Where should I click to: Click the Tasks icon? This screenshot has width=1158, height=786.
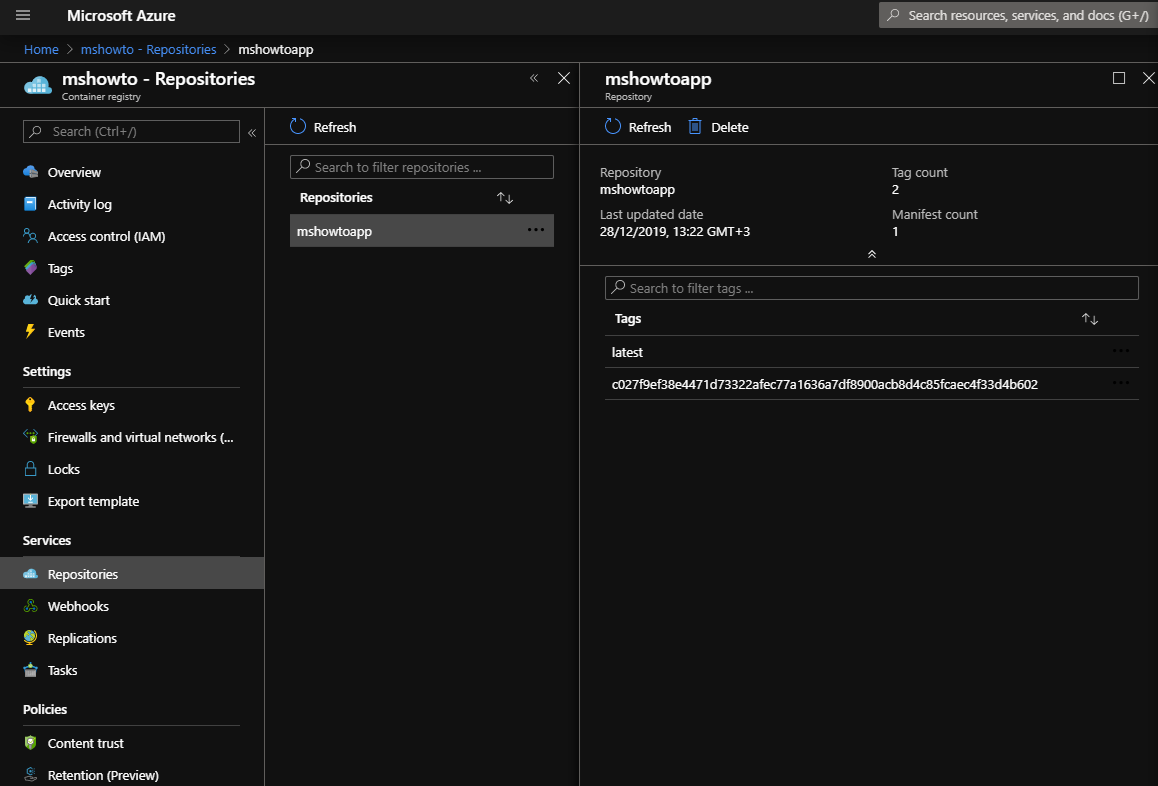click(30, 669)
